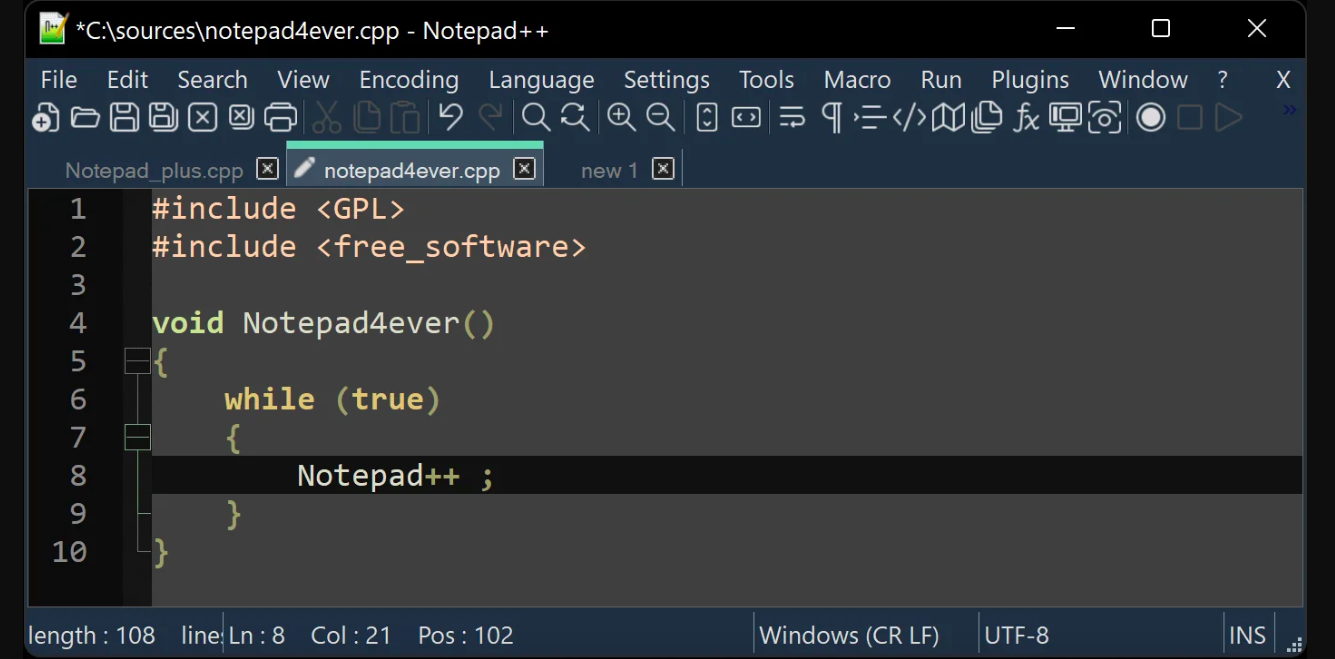This screenshot has height=659, width=1335.
Task: Start macro recording with record button
Action: pyautogui.click(x=1151, y=118)
